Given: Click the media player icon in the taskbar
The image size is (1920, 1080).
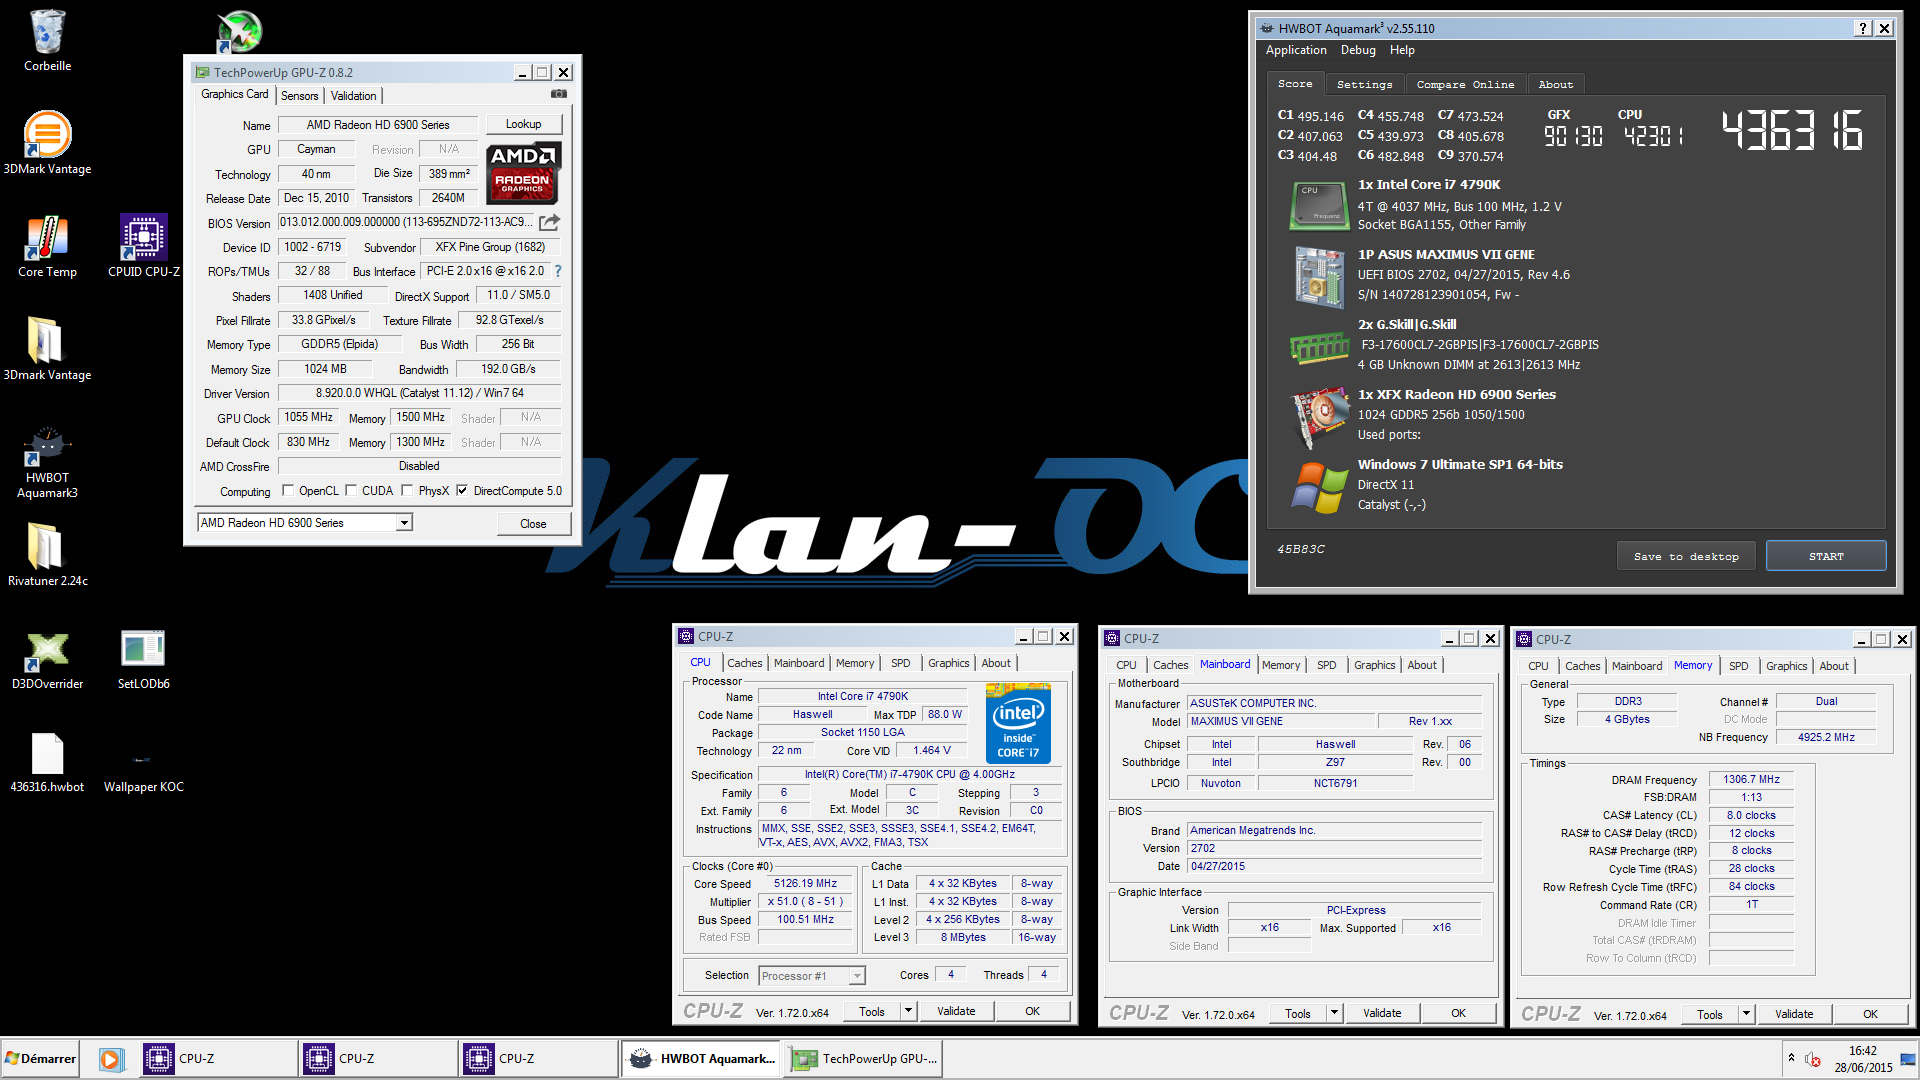Looking at the screenshot, I should 110,1059.
